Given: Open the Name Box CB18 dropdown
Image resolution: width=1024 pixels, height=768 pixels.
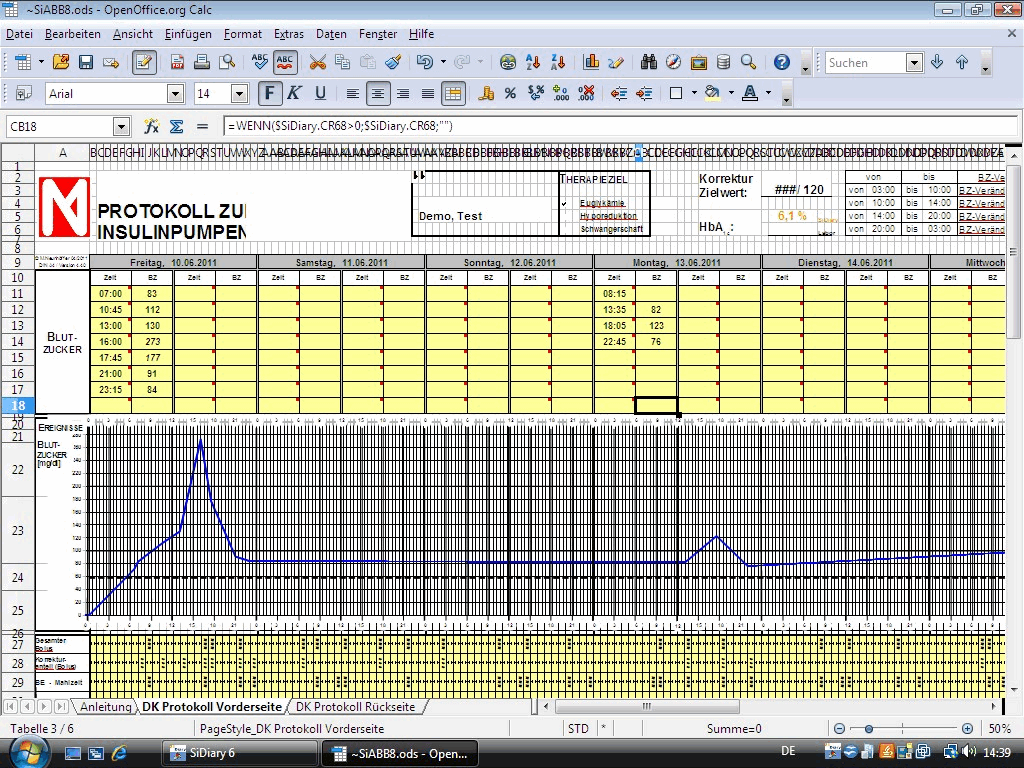Looking at the screenshot, I should (x=121, y=127).
